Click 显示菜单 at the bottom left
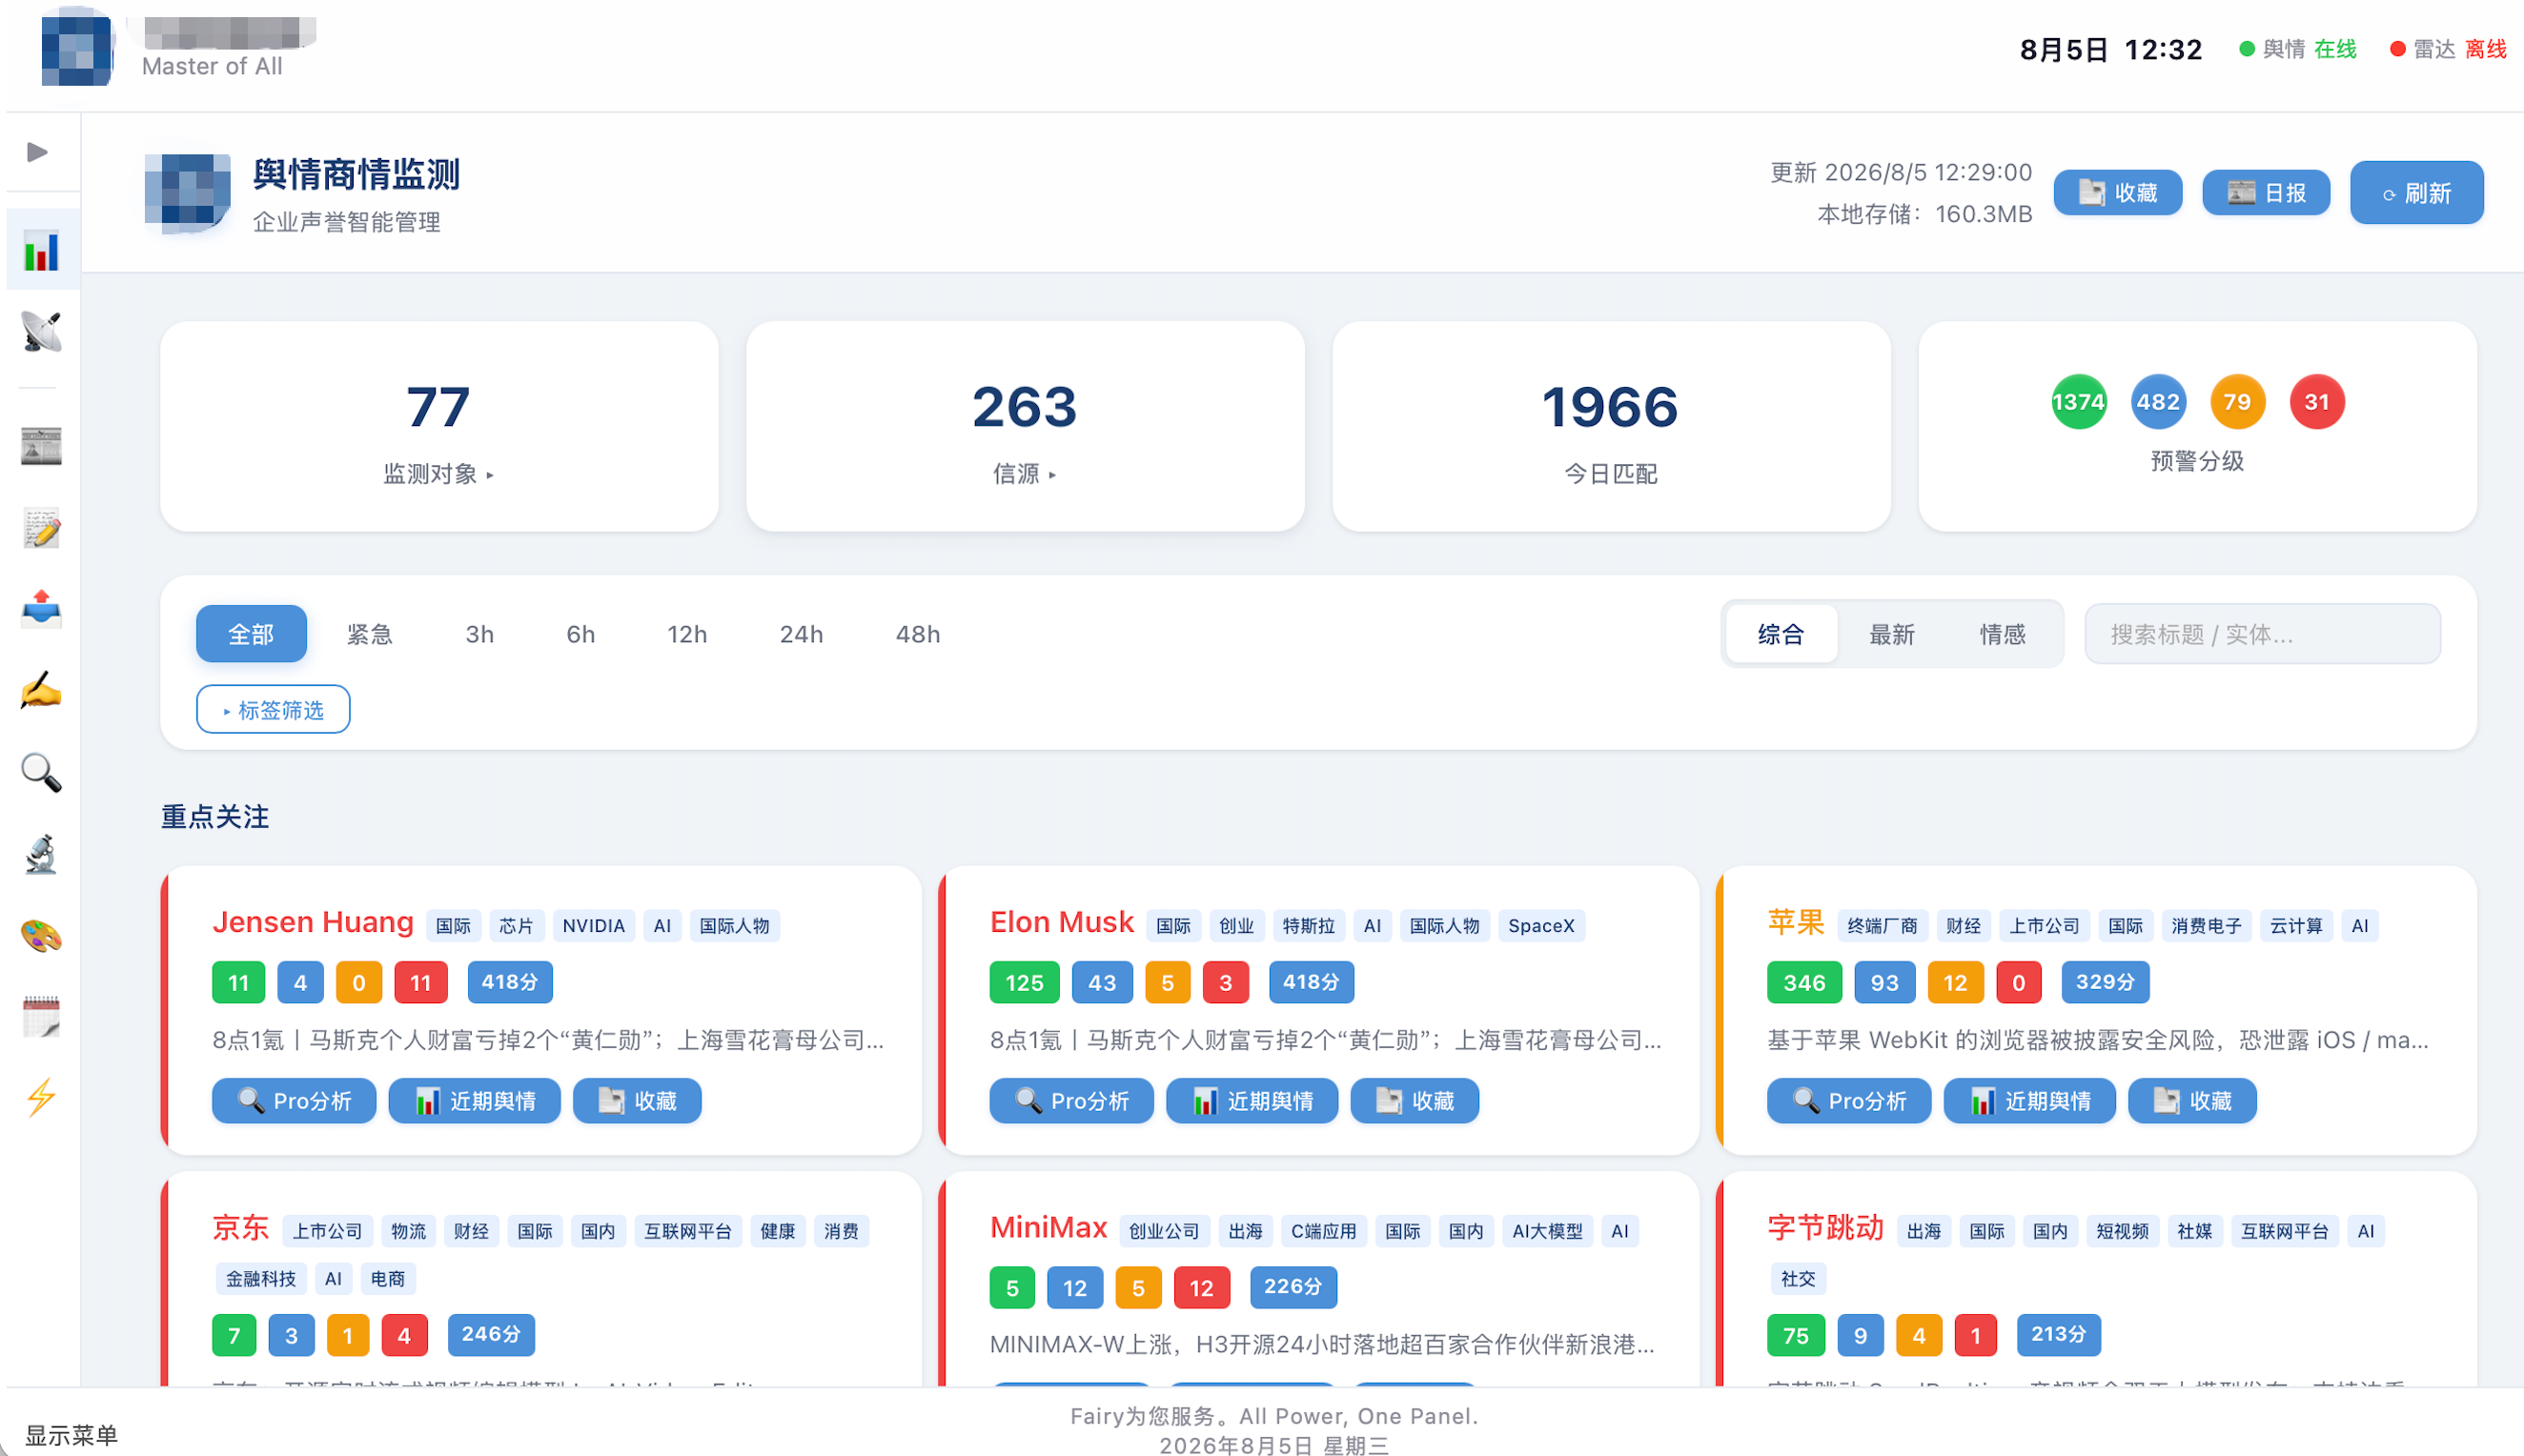The height and width of the screenshot is (1456, 2524). click(71, 1435)
